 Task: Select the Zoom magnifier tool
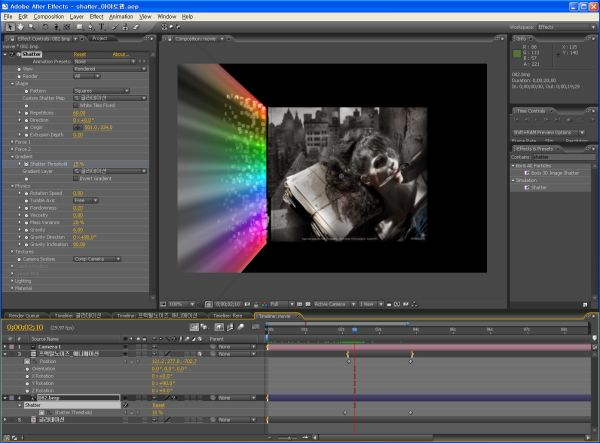tap(32, 27)
